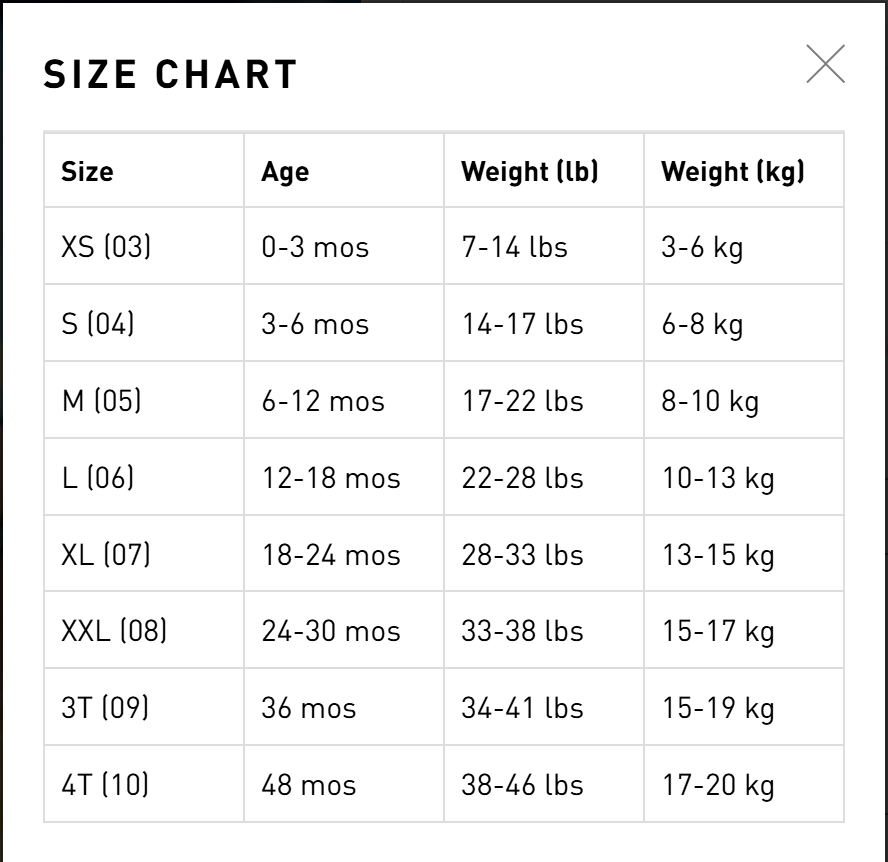This screenshot has height=862, width=888.
Task: Click the M (05) size cell
Action: (x=101, y=401)
